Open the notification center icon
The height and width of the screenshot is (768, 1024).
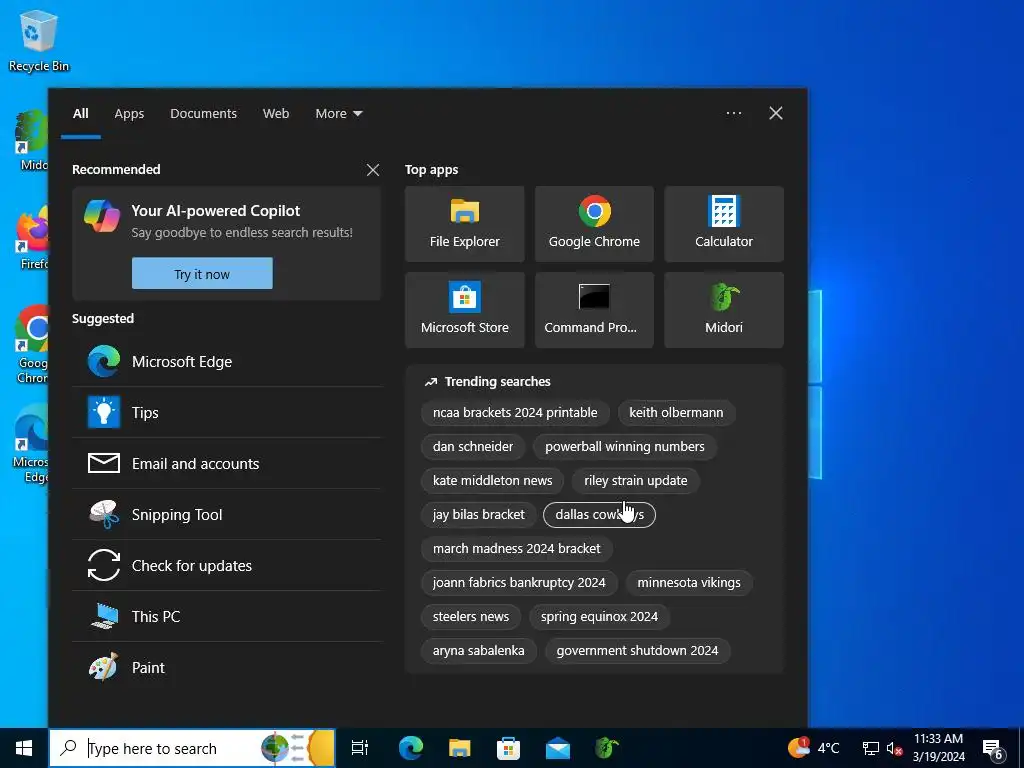(x=993, y=749)
